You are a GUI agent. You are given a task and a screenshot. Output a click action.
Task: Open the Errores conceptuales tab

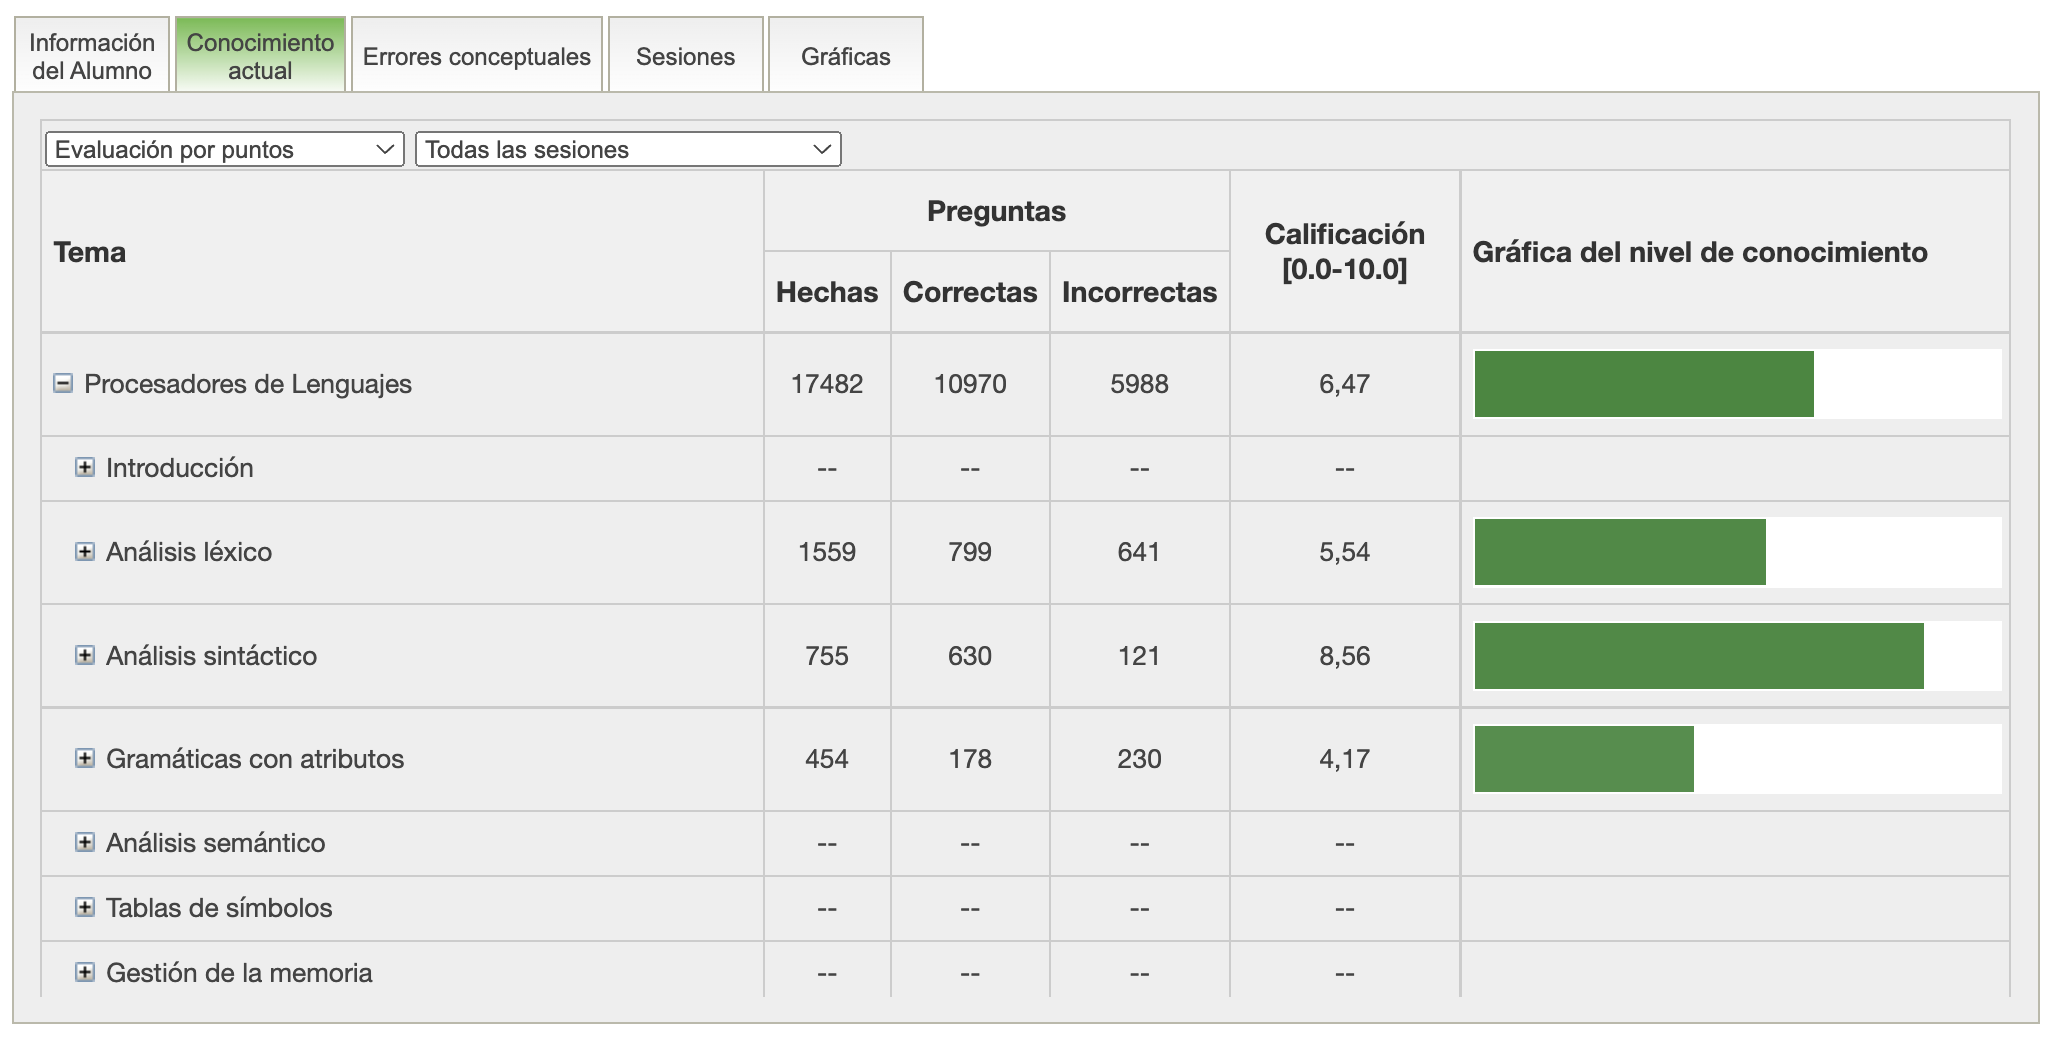476,56
